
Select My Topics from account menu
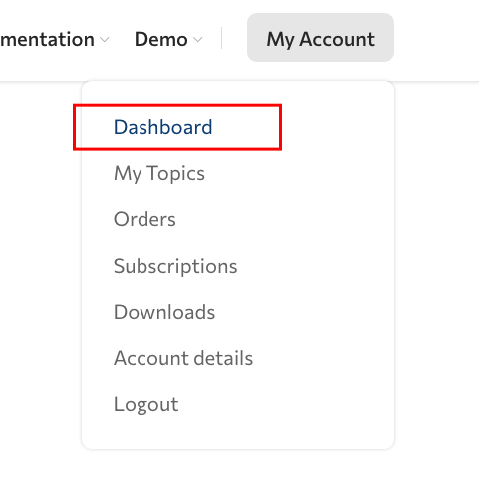(159, 173)
